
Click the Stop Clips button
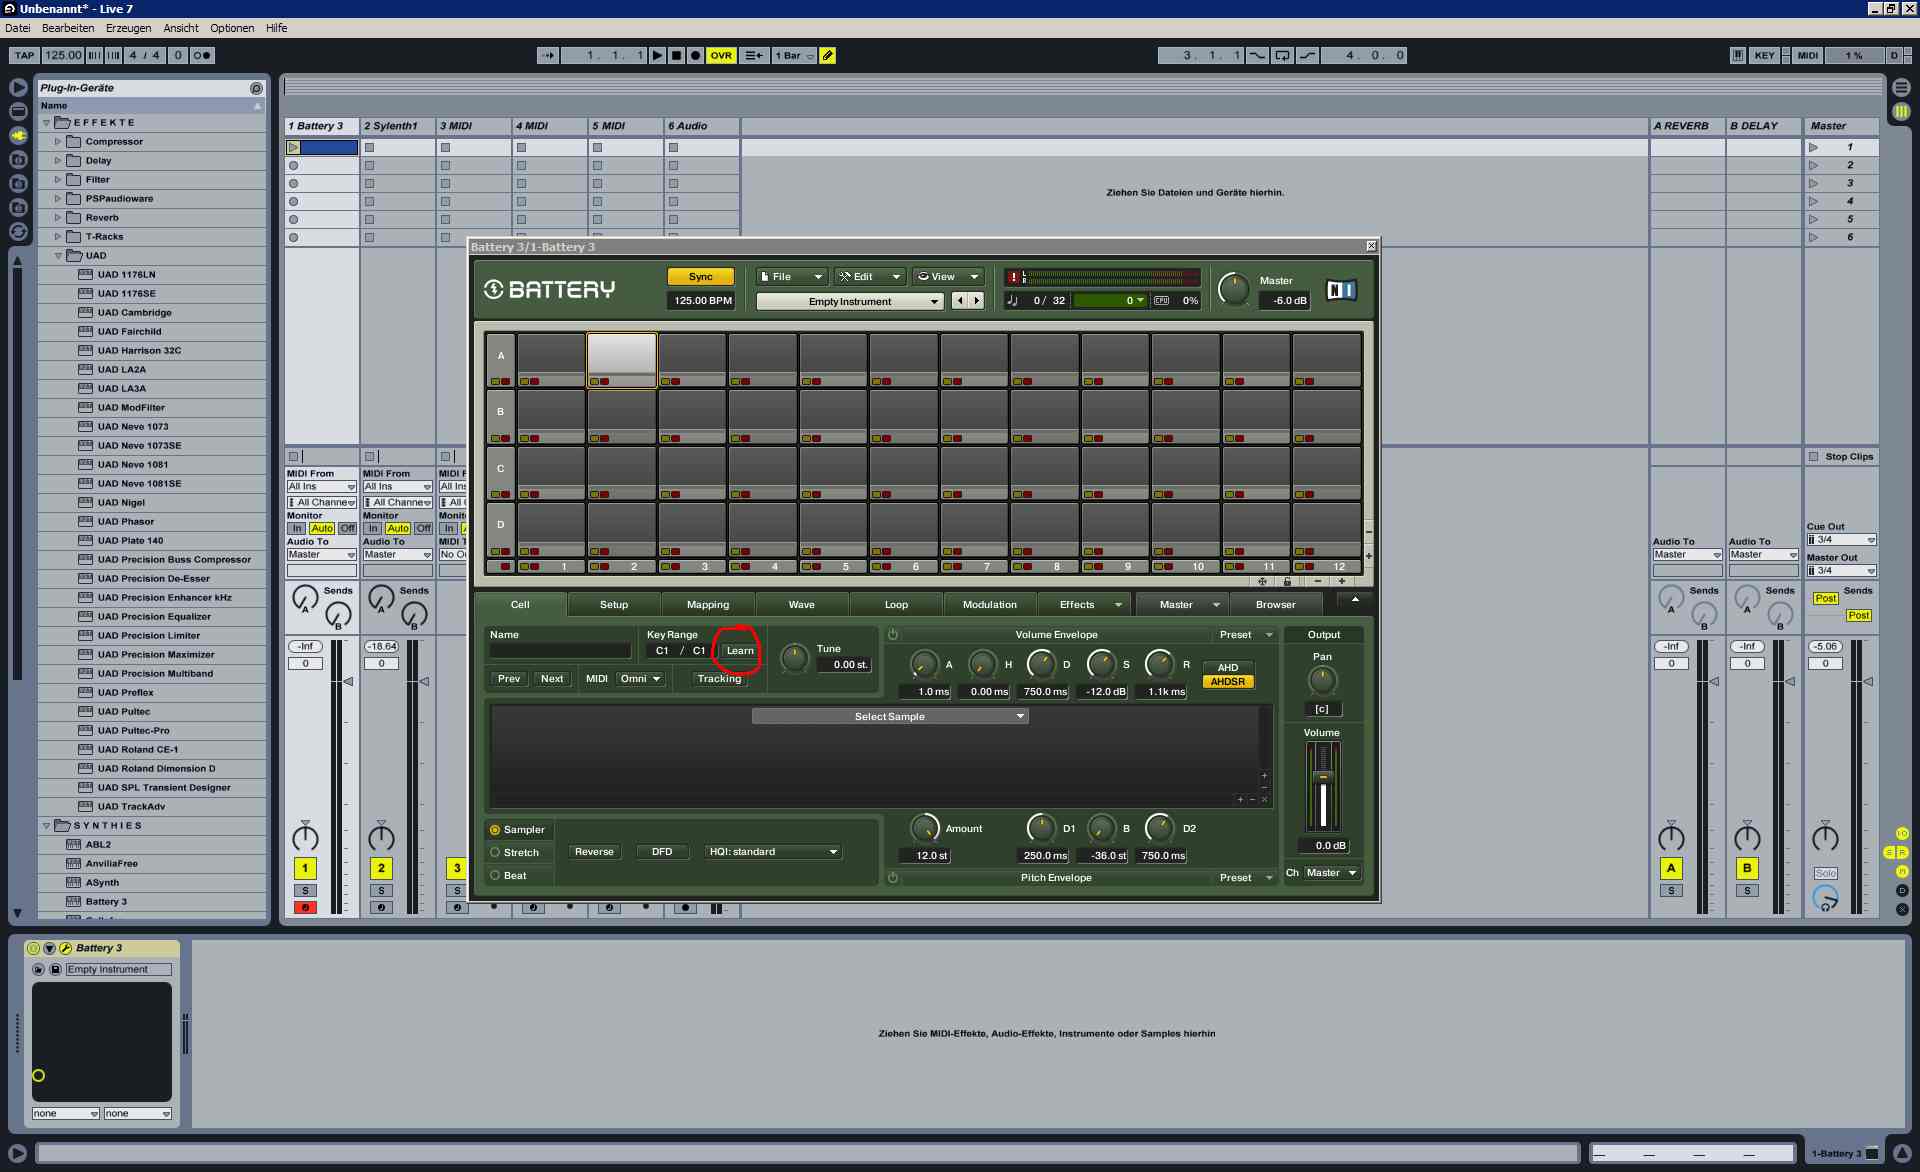(1841, 457)
